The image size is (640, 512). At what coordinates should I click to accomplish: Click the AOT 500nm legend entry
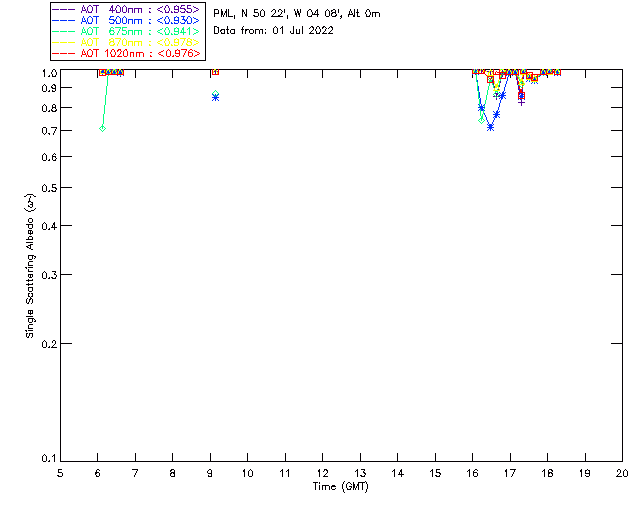click(127, 20)
